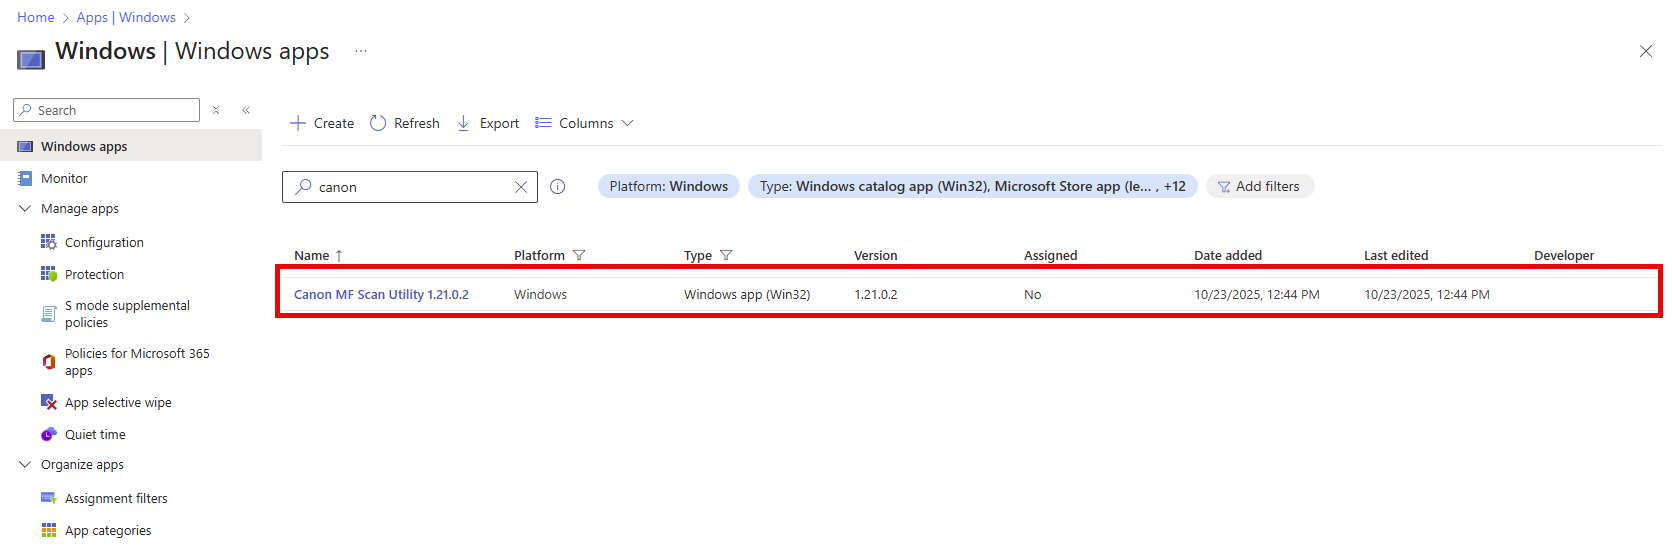Click the ellipsis more options next to title
This screenshot has height=552, width=1672.
pos(361,51)
